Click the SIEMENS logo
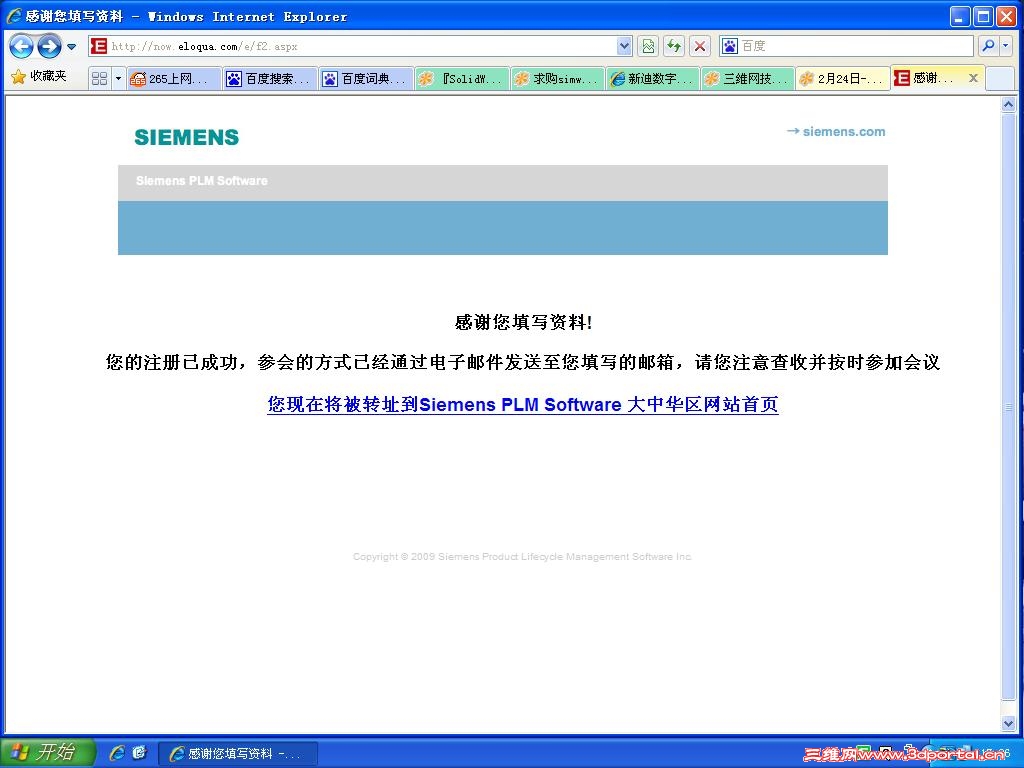Image resolution: width=1024 pixels, height=768 pixels. [x=187, y=137]
